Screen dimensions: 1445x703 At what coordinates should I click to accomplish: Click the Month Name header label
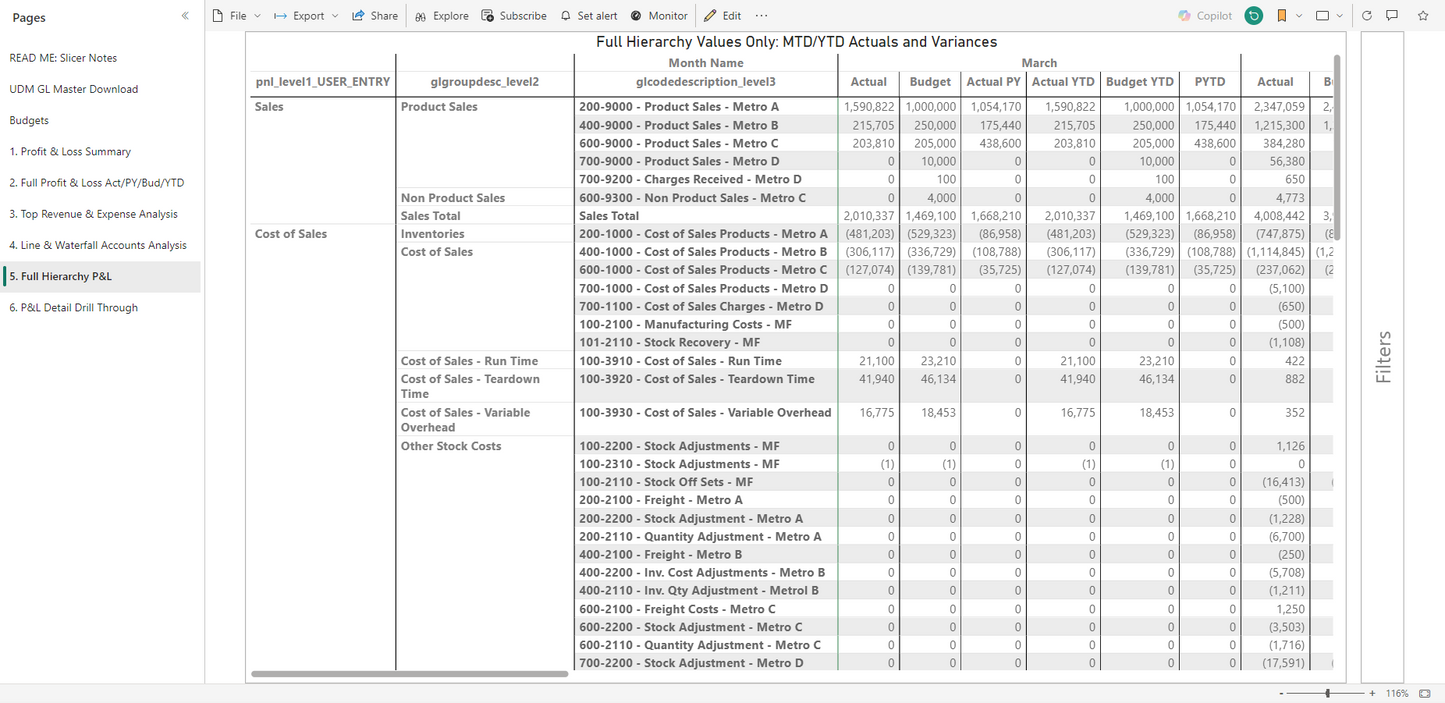(x=706, y=63)
